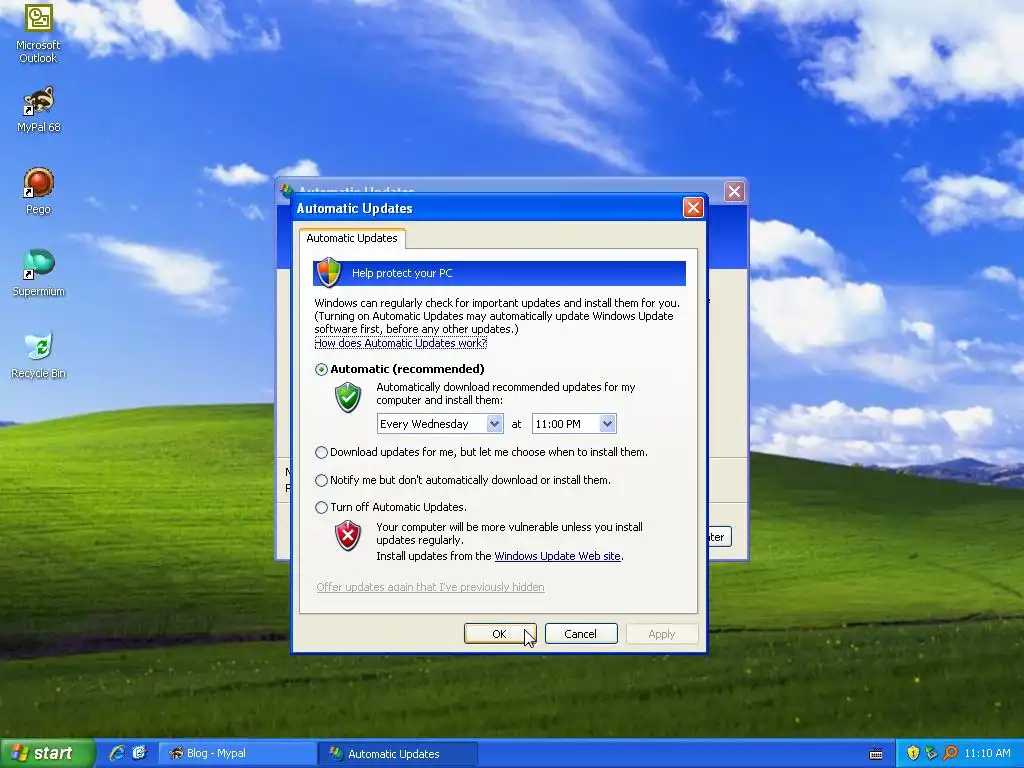Click the 11:10 AM taskbar clock
This screenshot has width=1024, height=768.
click(987, 753)
